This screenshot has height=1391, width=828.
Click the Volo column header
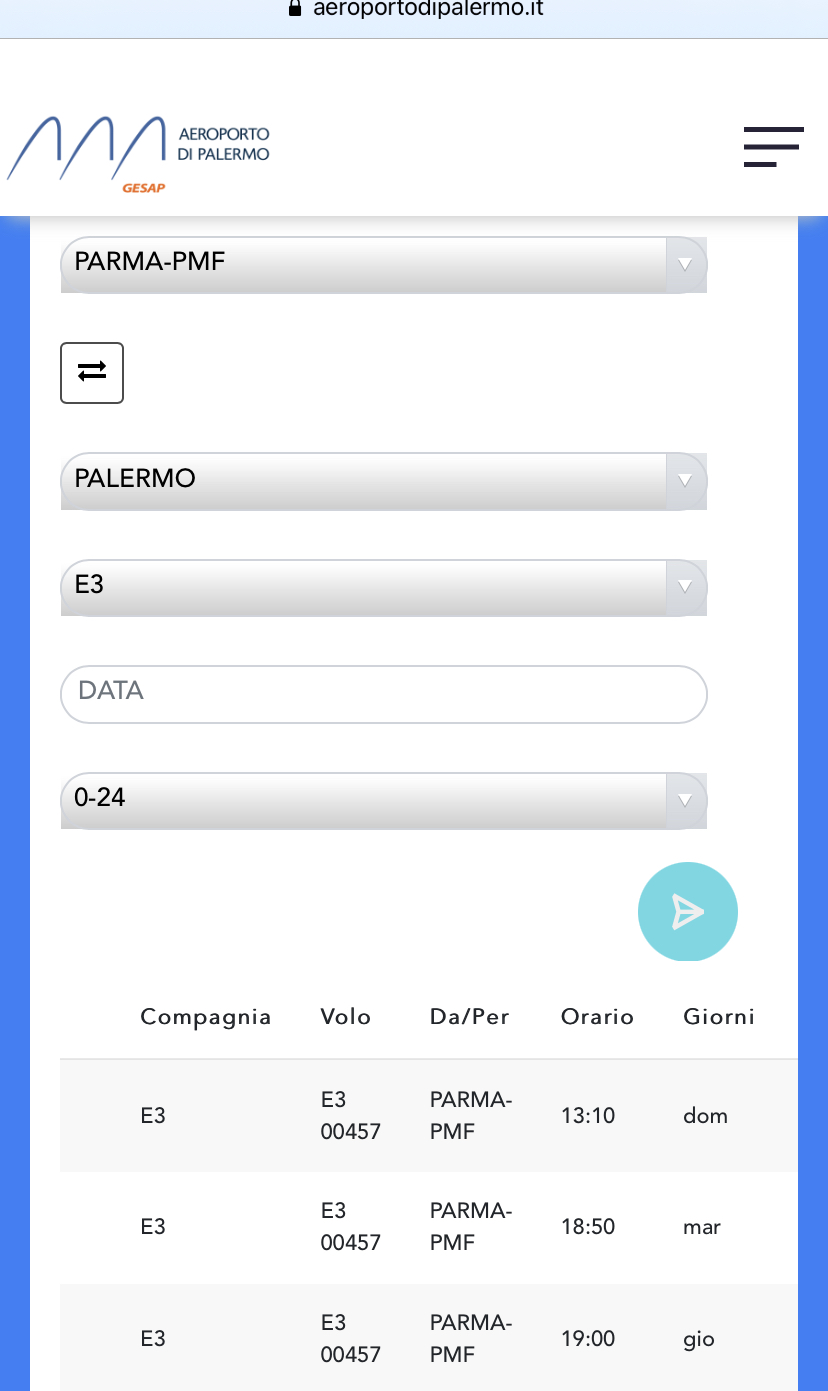pyautogui.click(x=345, y=1017)
